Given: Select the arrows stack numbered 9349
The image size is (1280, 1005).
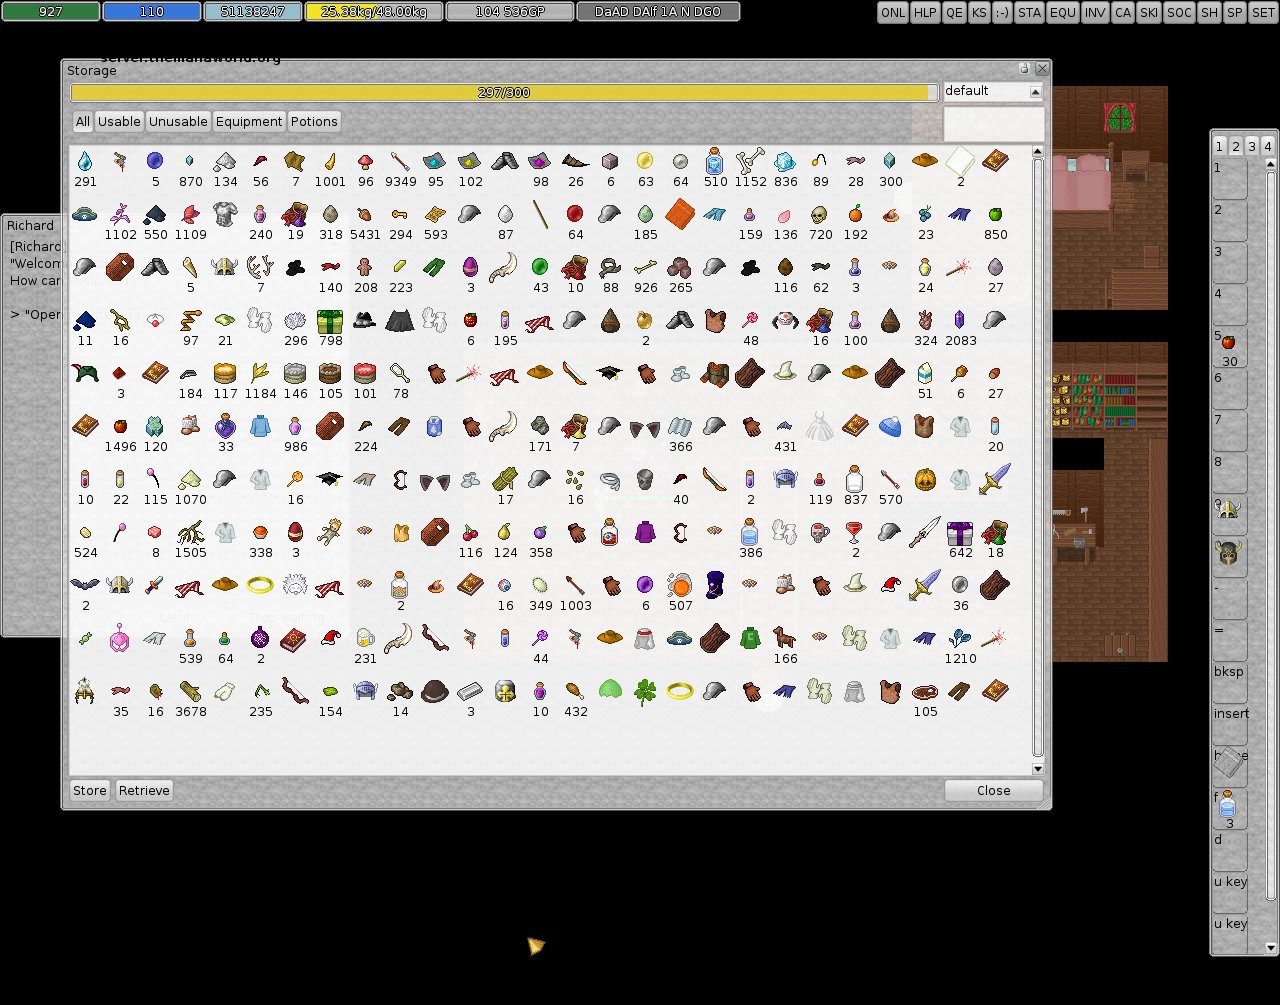Looking at the screenshot, I should [x=400, y=161].
